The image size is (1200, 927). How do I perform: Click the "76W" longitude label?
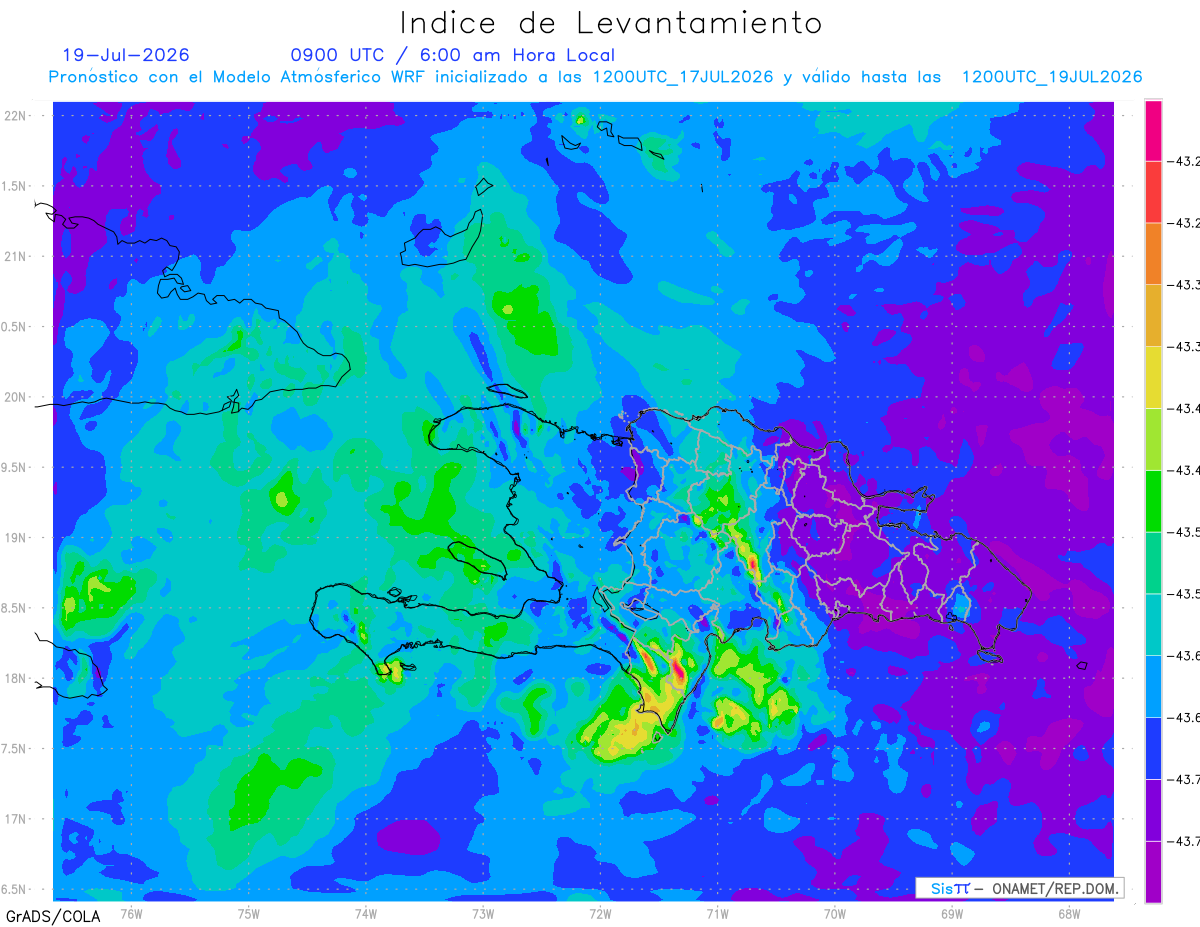click(x=131, y=912)
